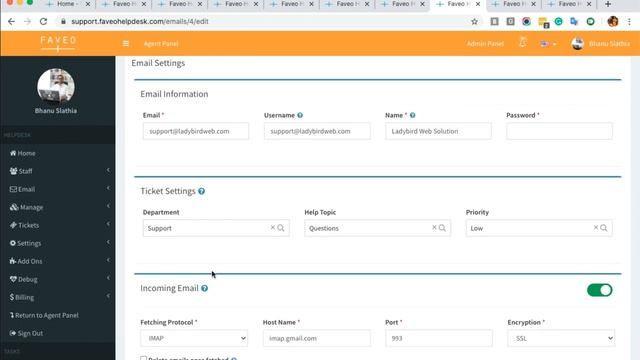
Task: Toggle Incoming Email switch off
Action: [x=600, y=290]
